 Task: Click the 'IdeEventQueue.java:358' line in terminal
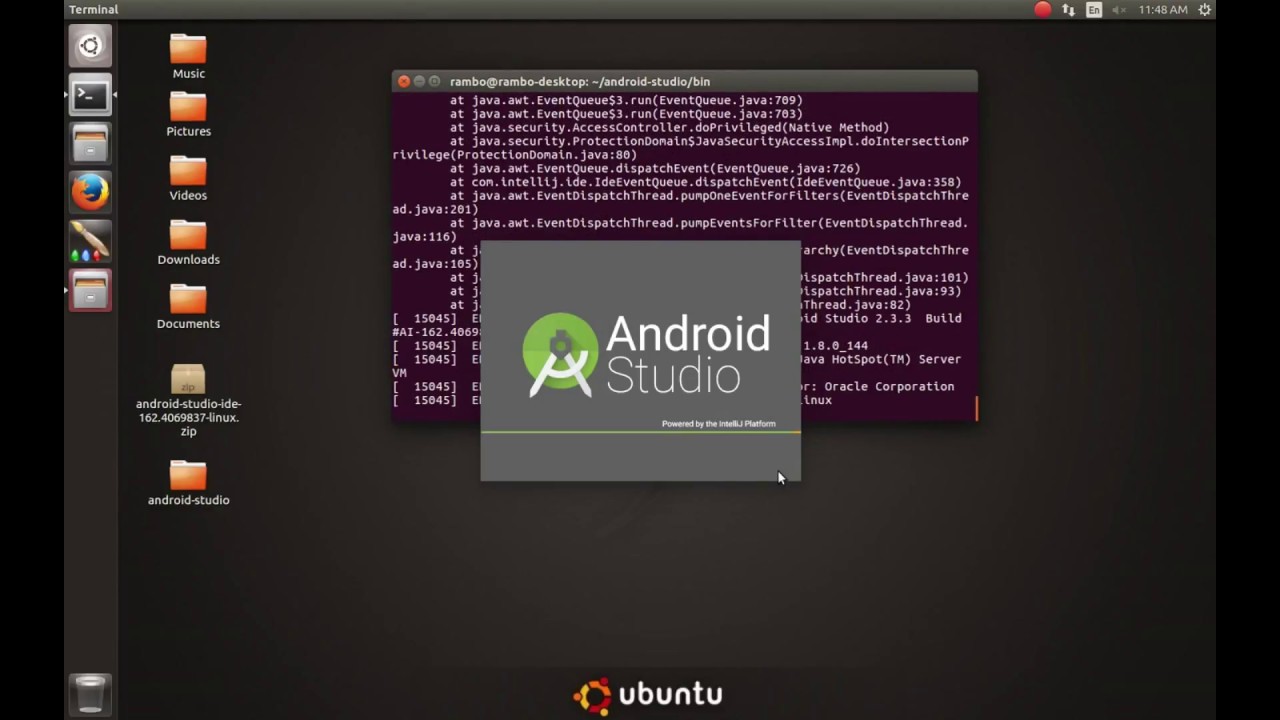[705, 182]
